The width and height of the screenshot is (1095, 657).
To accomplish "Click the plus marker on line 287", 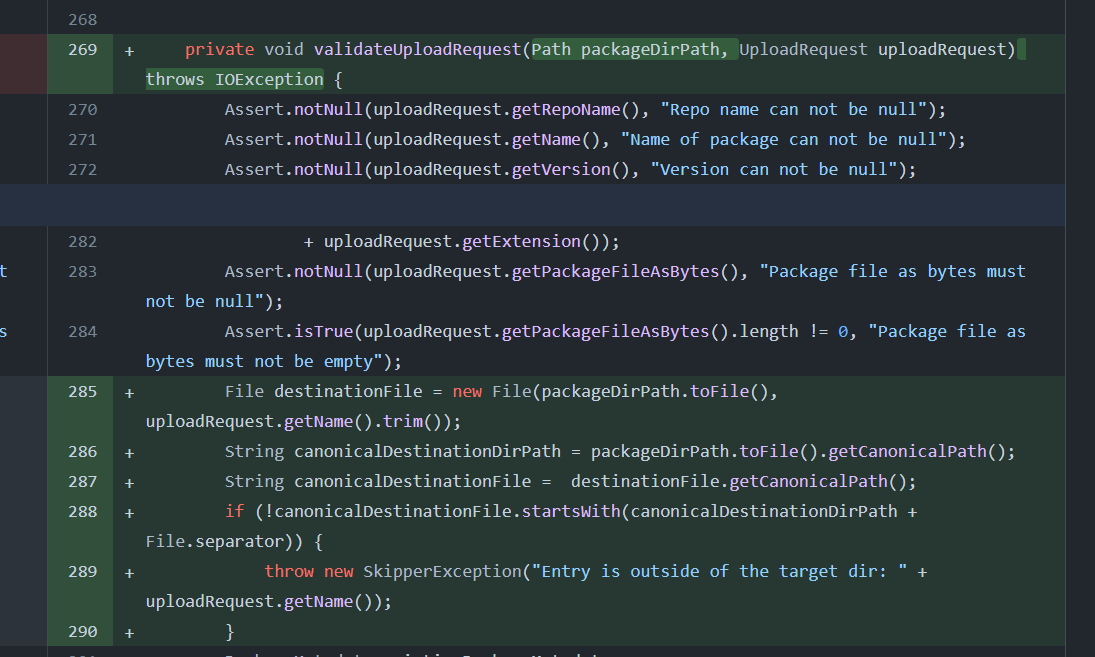I will point(129,483).
